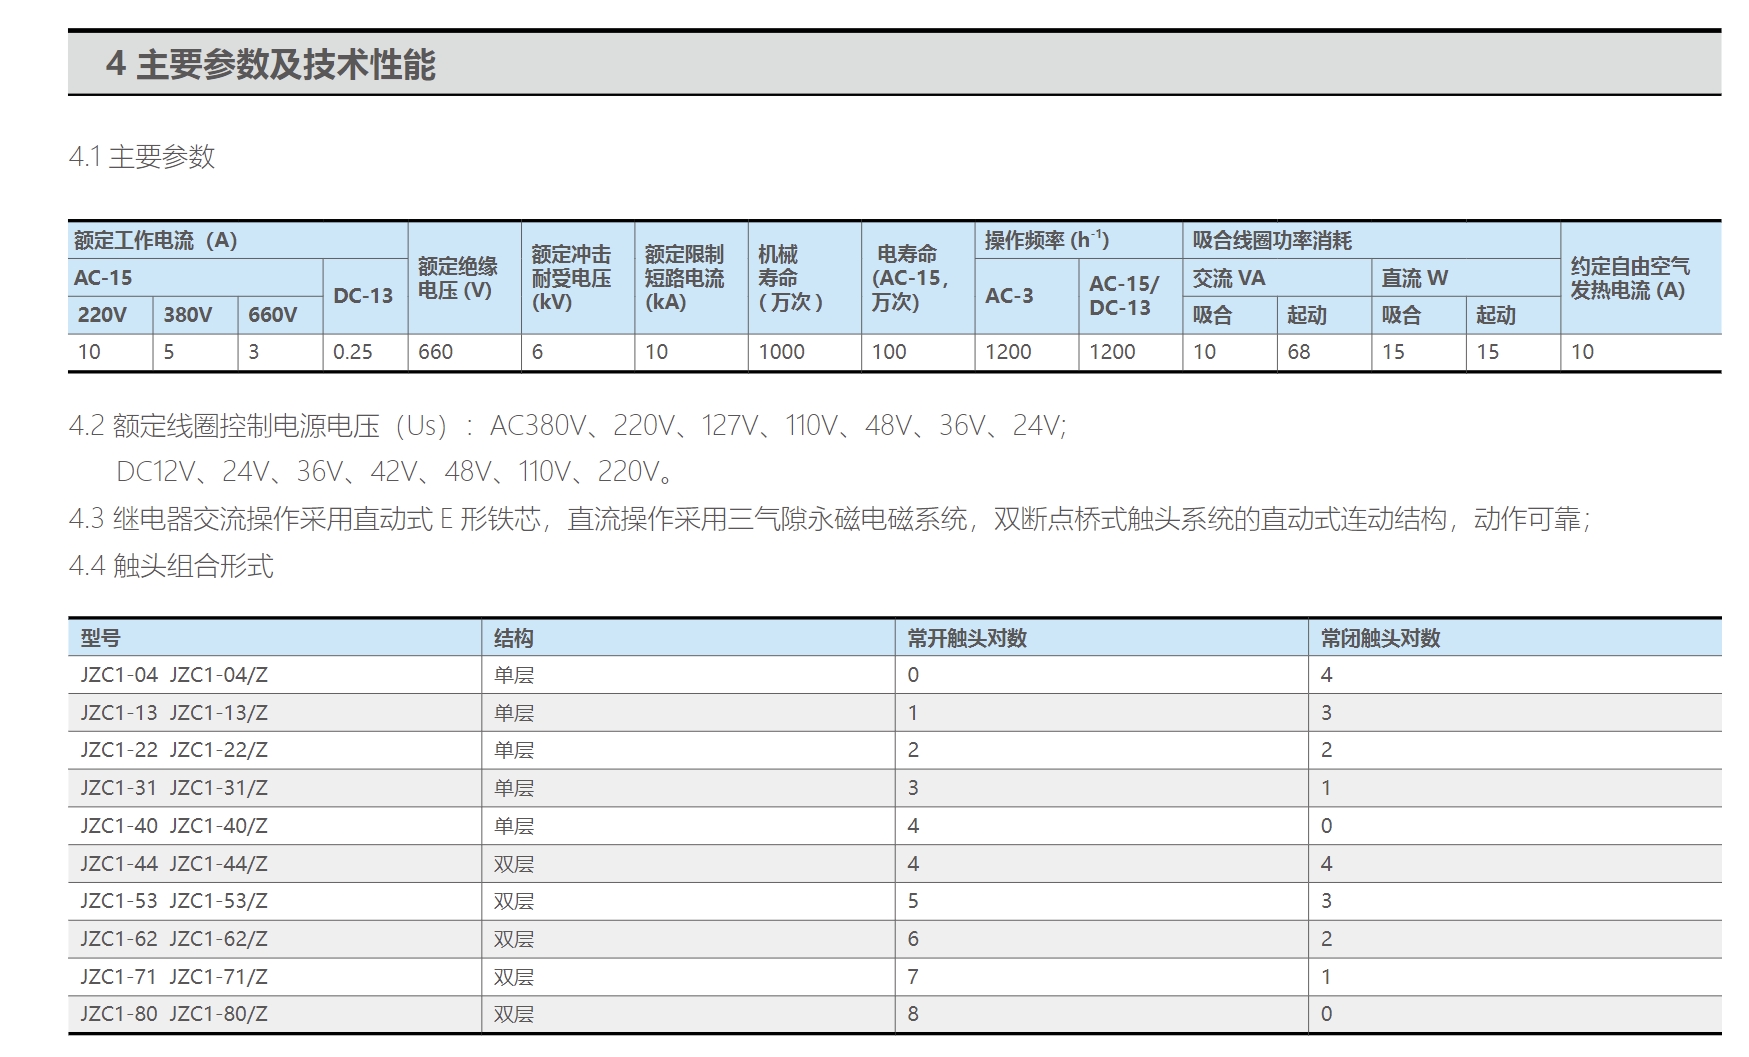Click the JZC1-44 JZC1-44/Z model cell

tap(175, 864)
